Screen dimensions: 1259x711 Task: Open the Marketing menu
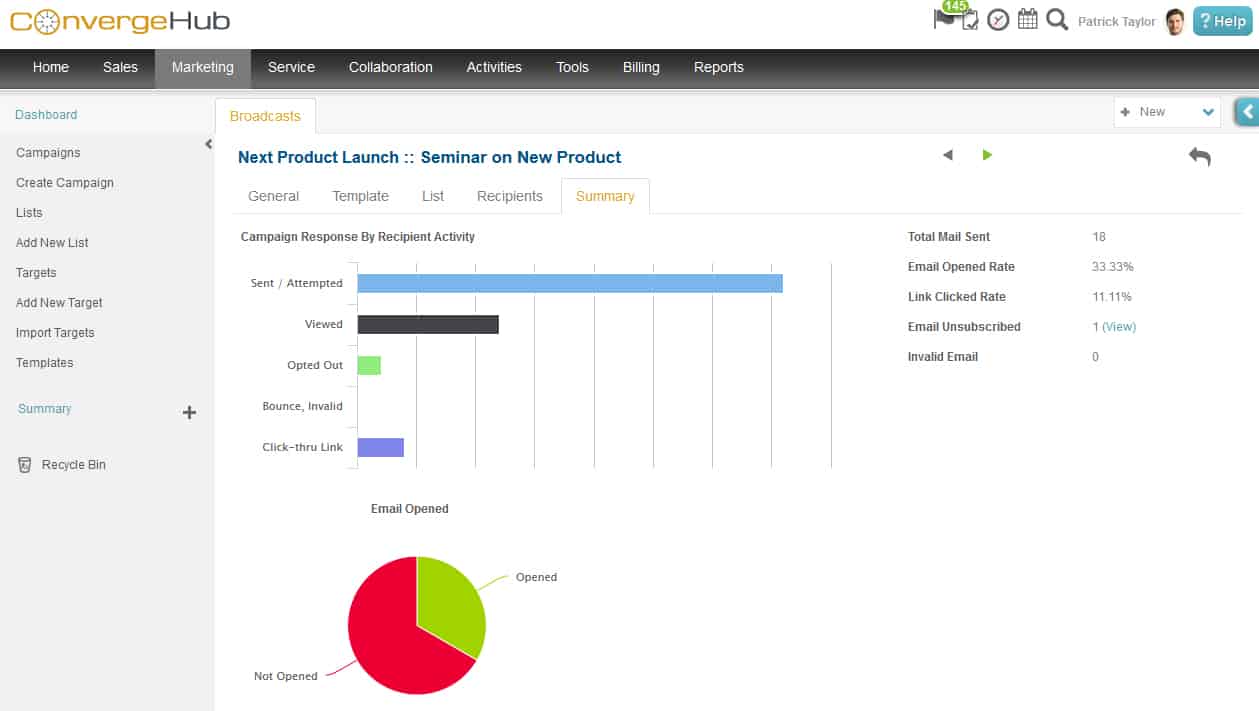pos(202,67)
